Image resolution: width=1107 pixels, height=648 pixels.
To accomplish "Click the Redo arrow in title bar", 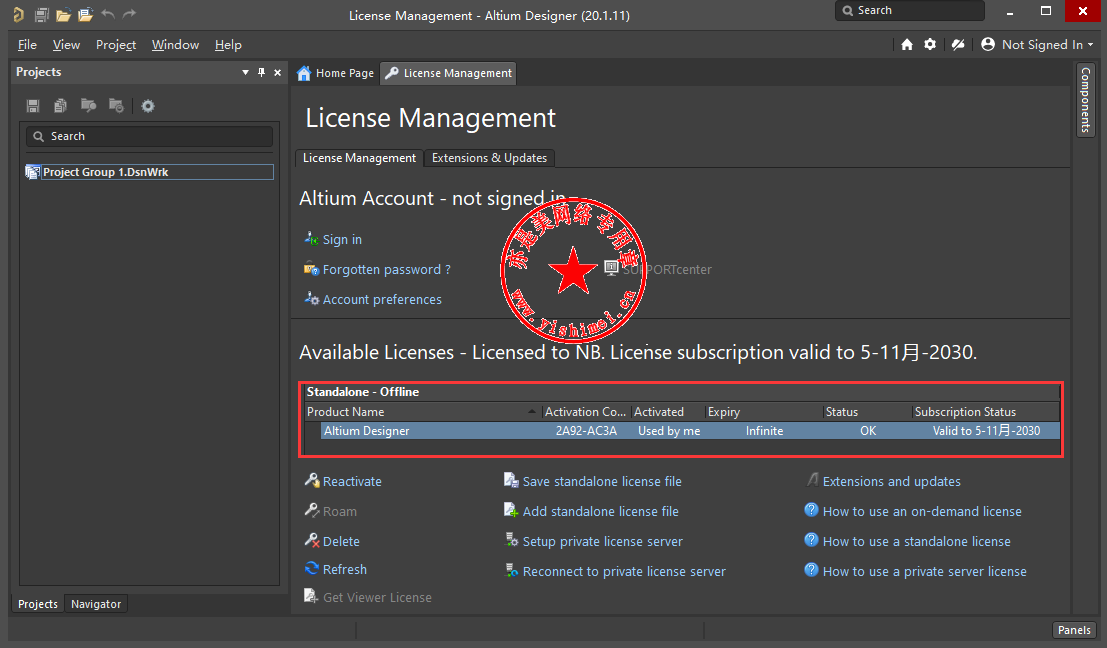I will click(x=129, y=14).
